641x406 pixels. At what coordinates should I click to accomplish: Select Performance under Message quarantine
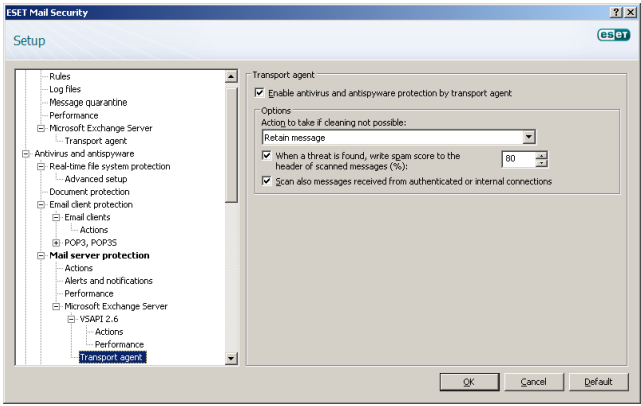(x=74, y=115)
